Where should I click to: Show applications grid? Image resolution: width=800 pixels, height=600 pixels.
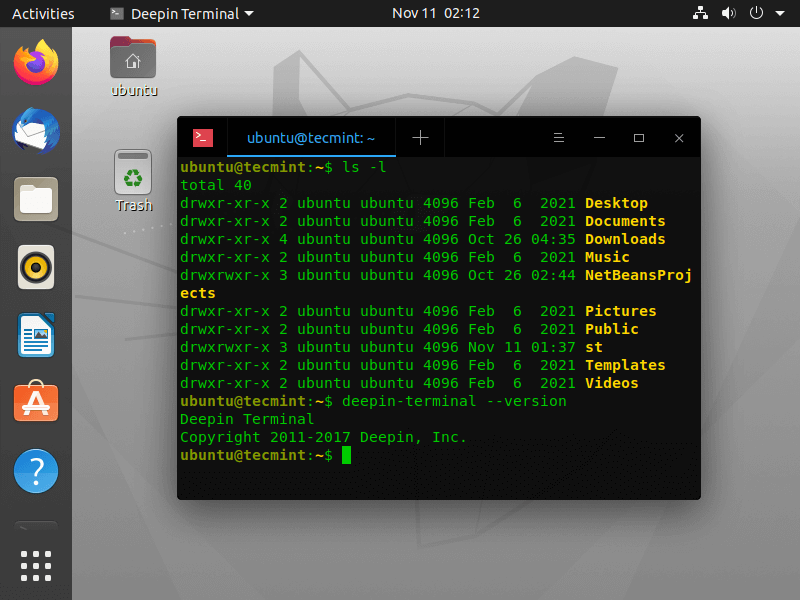(x=36, y=565)
